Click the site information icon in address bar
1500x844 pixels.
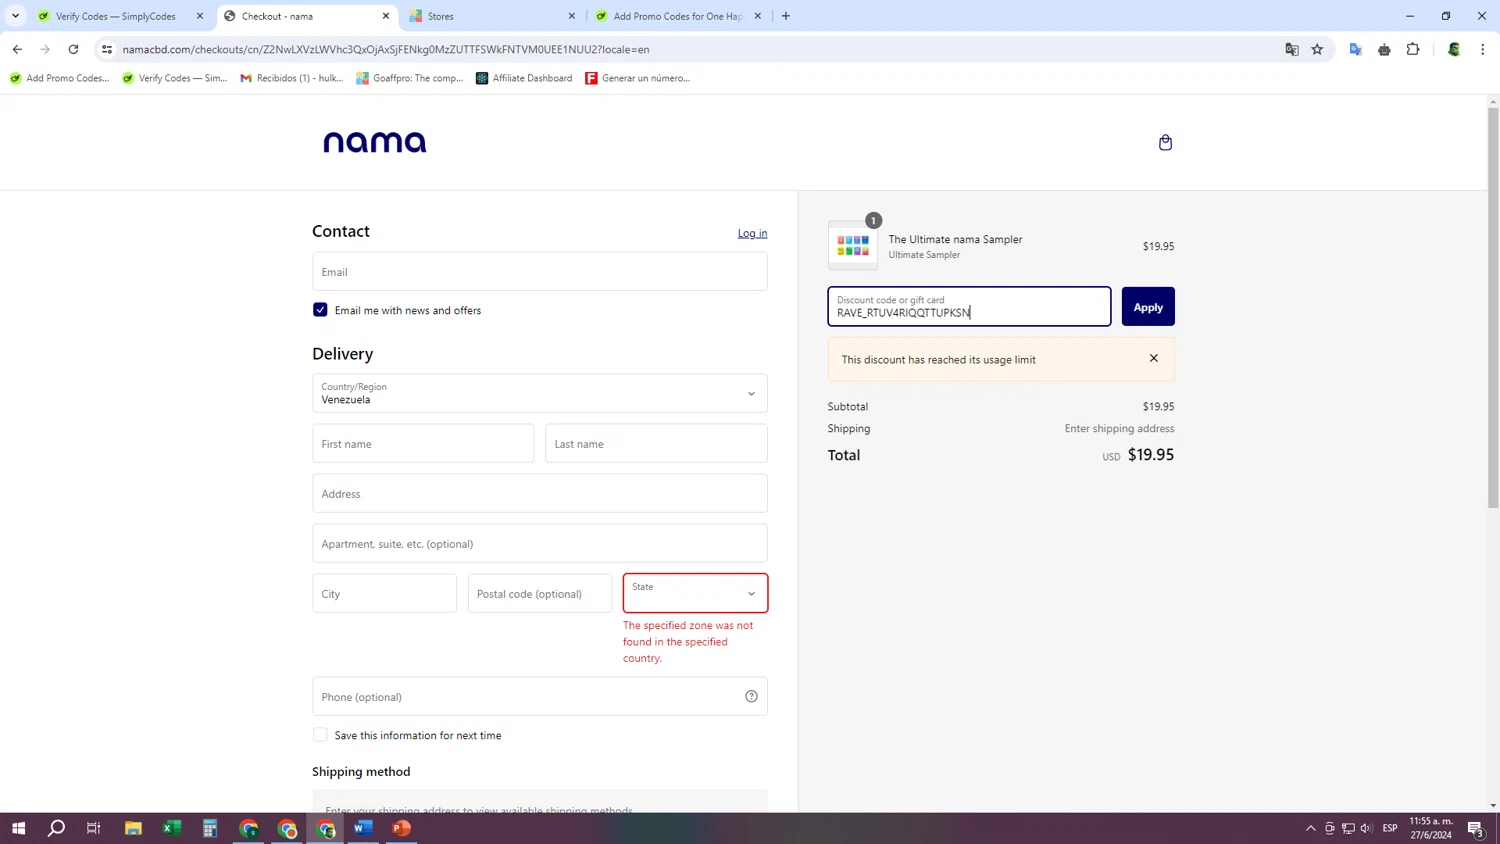tap(107, 49)
